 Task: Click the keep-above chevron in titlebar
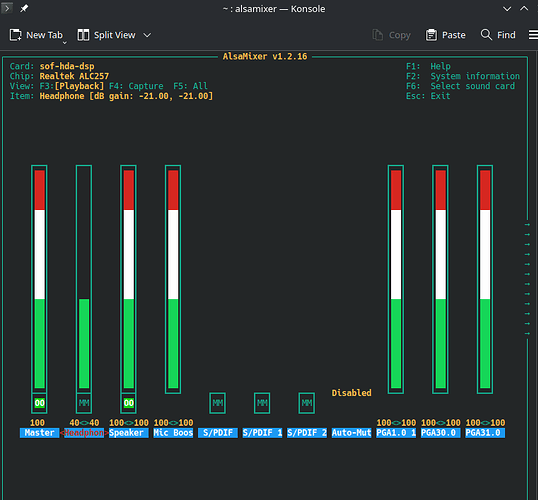point(524,8)
